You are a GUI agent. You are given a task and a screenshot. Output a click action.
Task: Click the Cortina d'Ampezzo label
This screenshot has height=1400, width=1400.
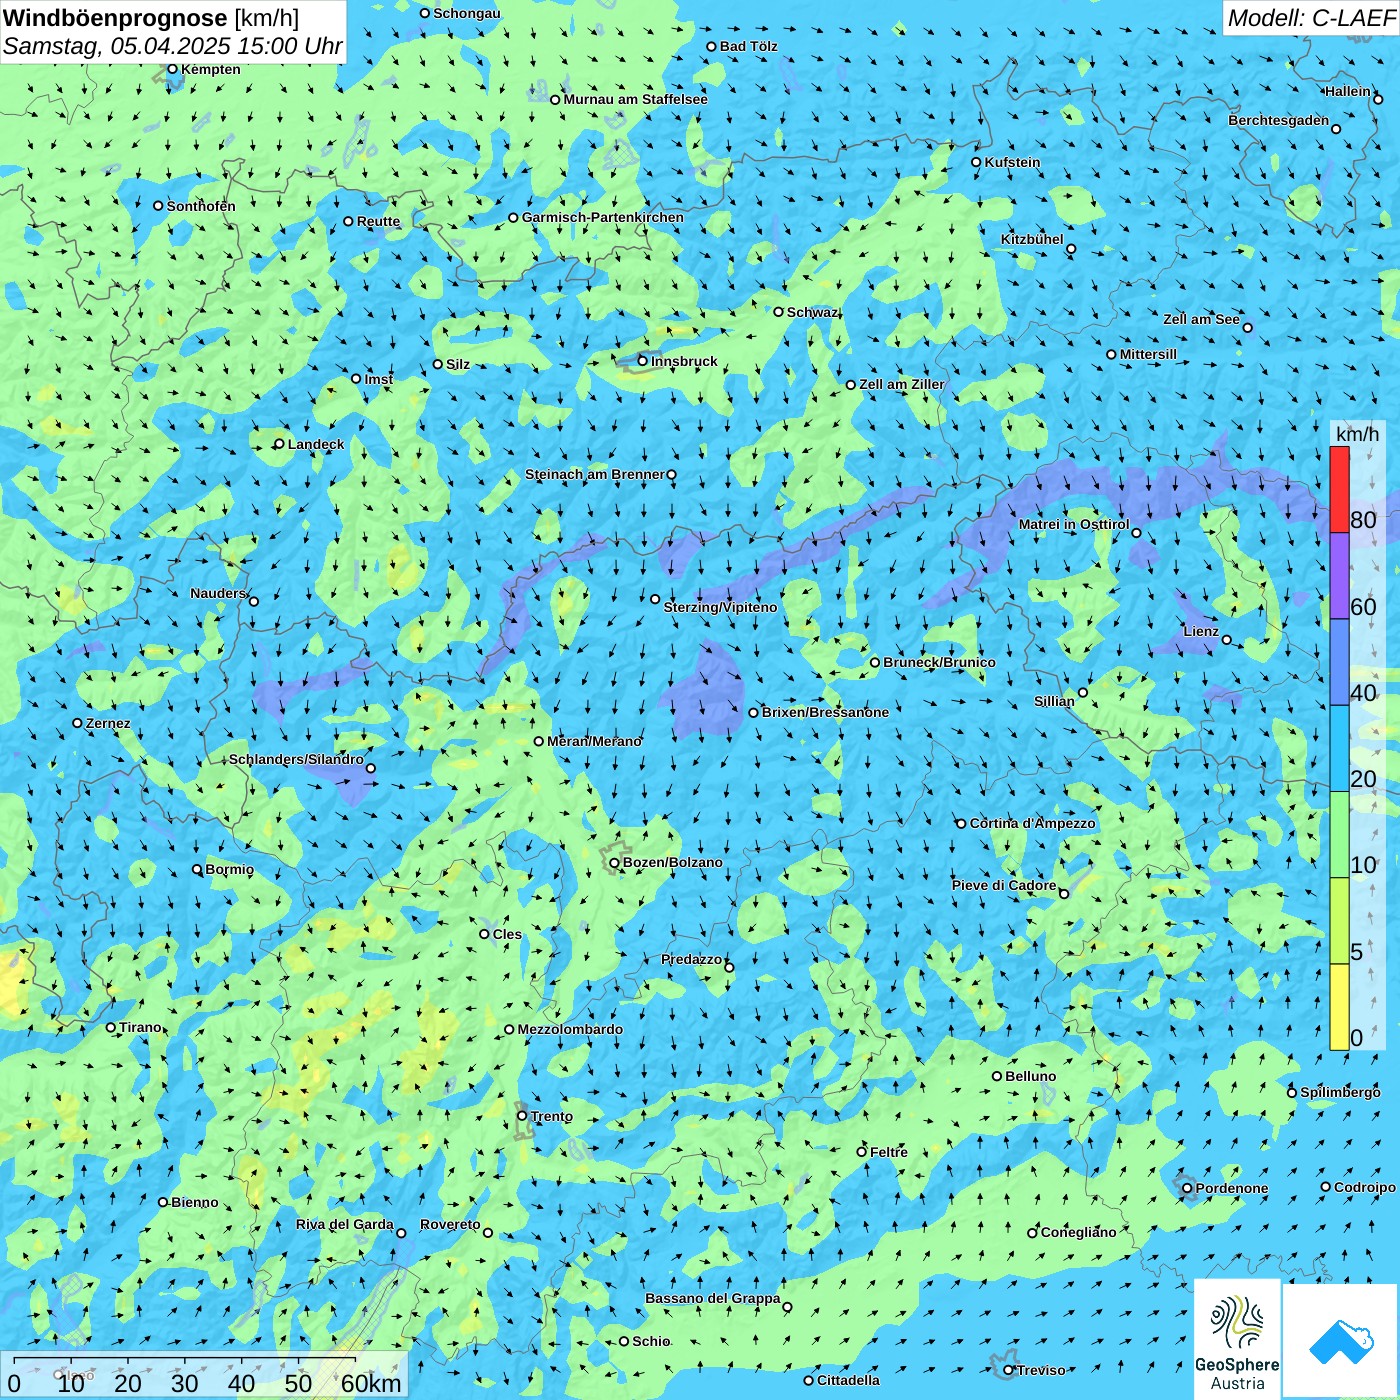(x=1033, y=823)
